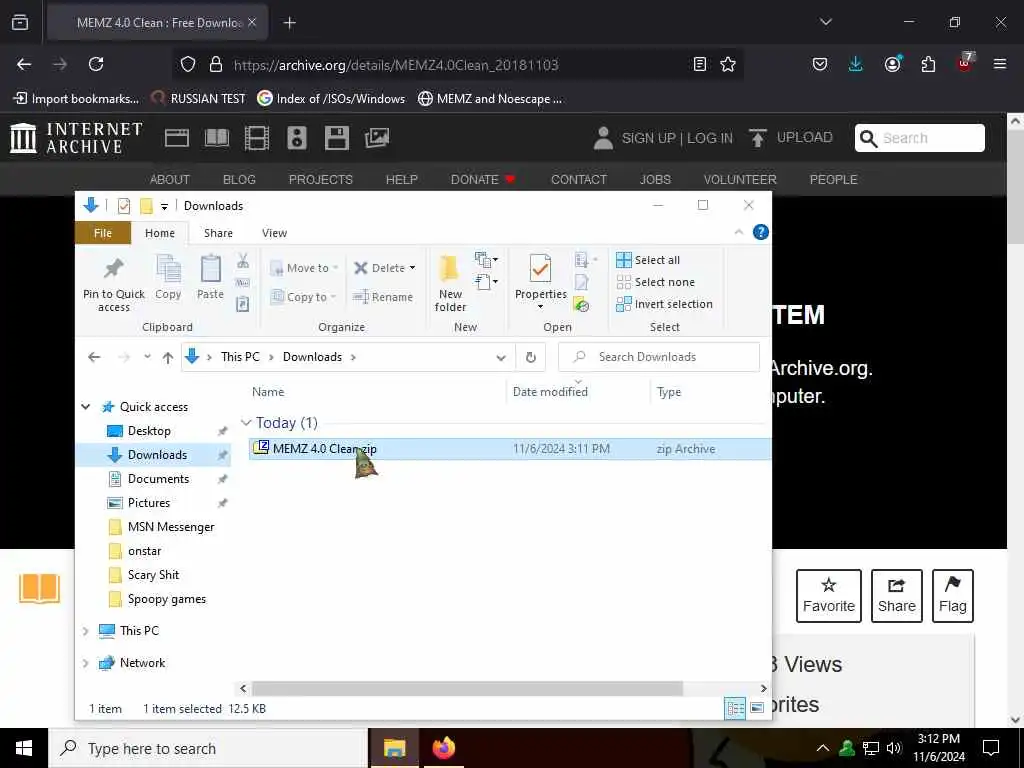Click the Rename button
Viewport: 1024px width, 768px height.
click(383, 297)
